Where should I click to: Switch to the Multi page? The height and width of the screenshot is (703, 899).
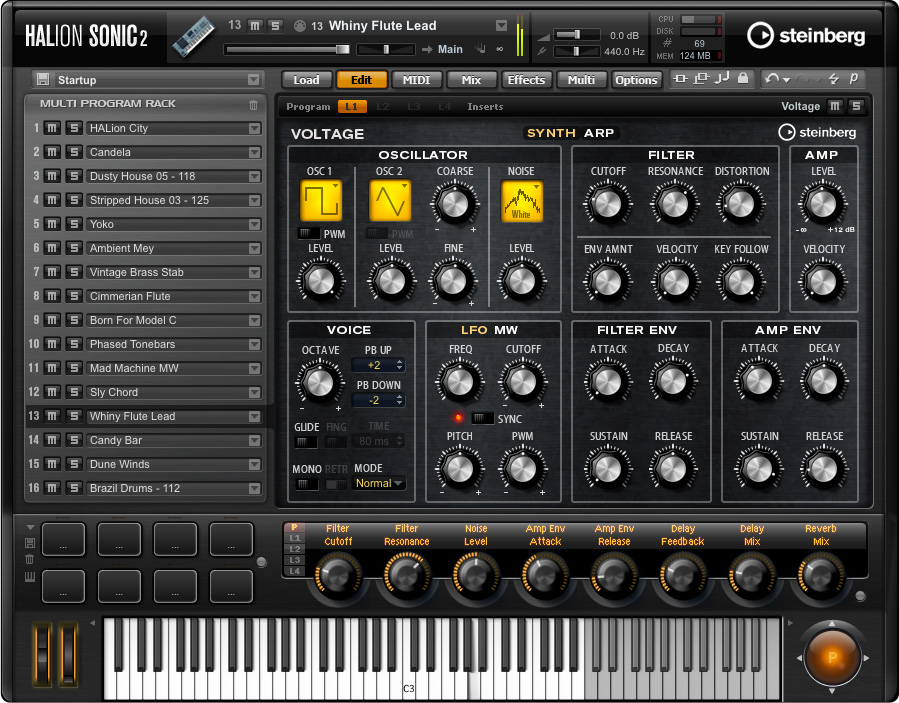pos(581,80)
